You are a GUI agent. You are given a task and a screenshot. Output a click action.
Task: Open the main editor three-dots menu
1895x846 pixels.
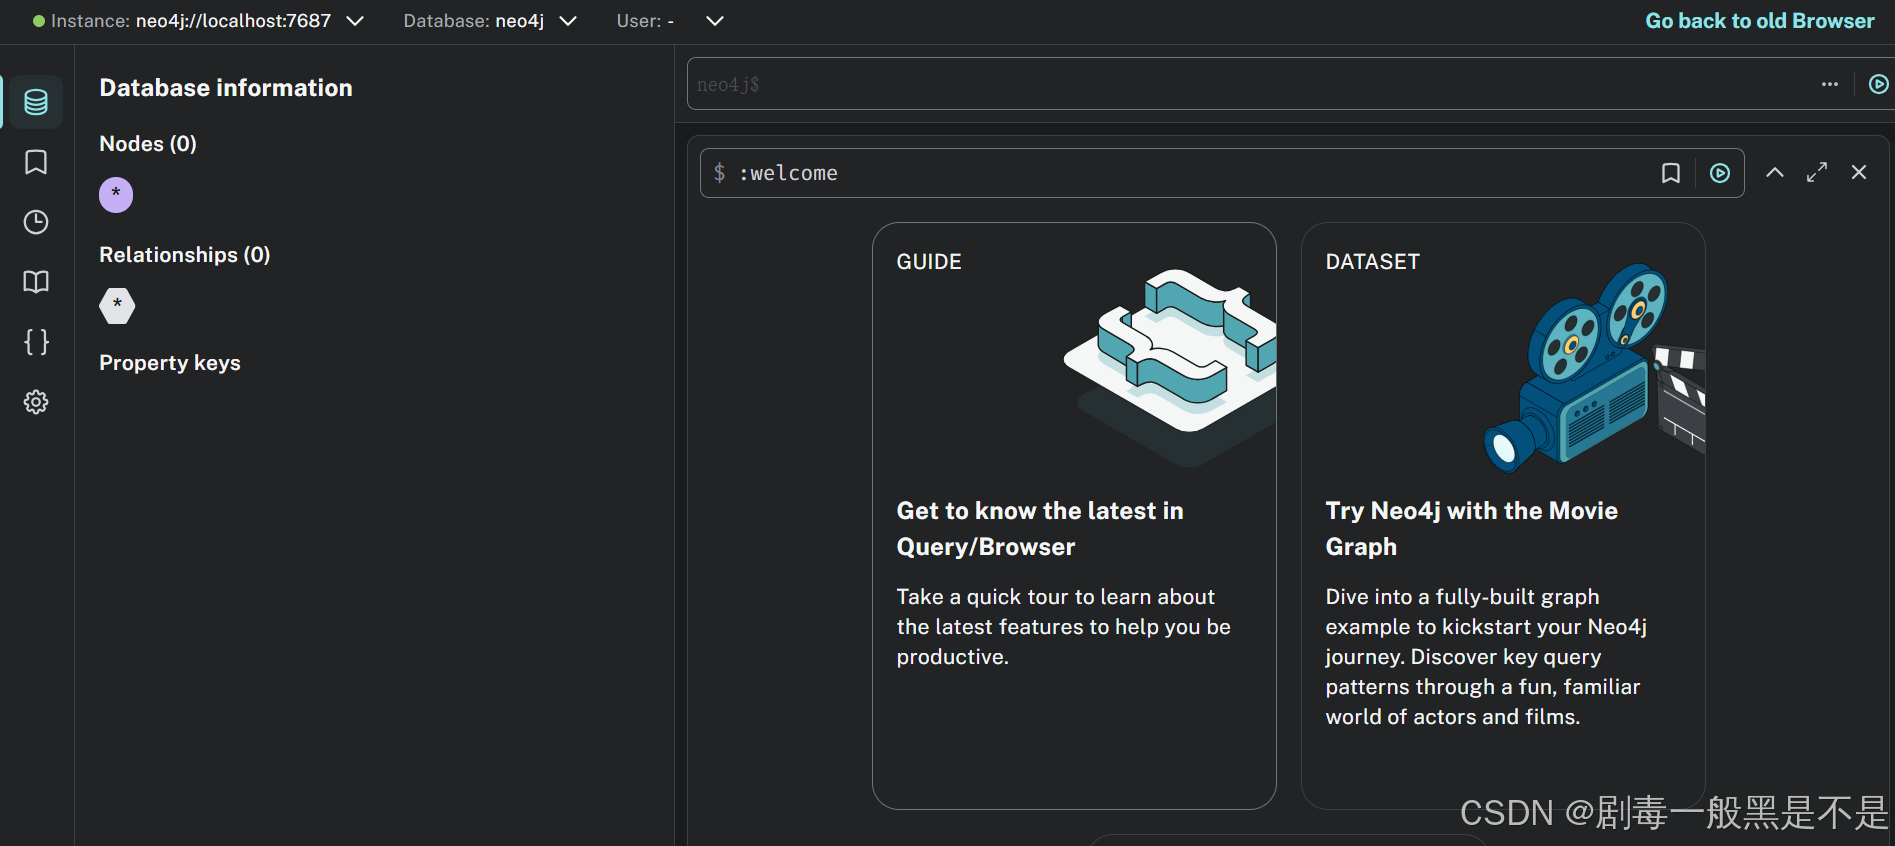[x=1830, y=84]
